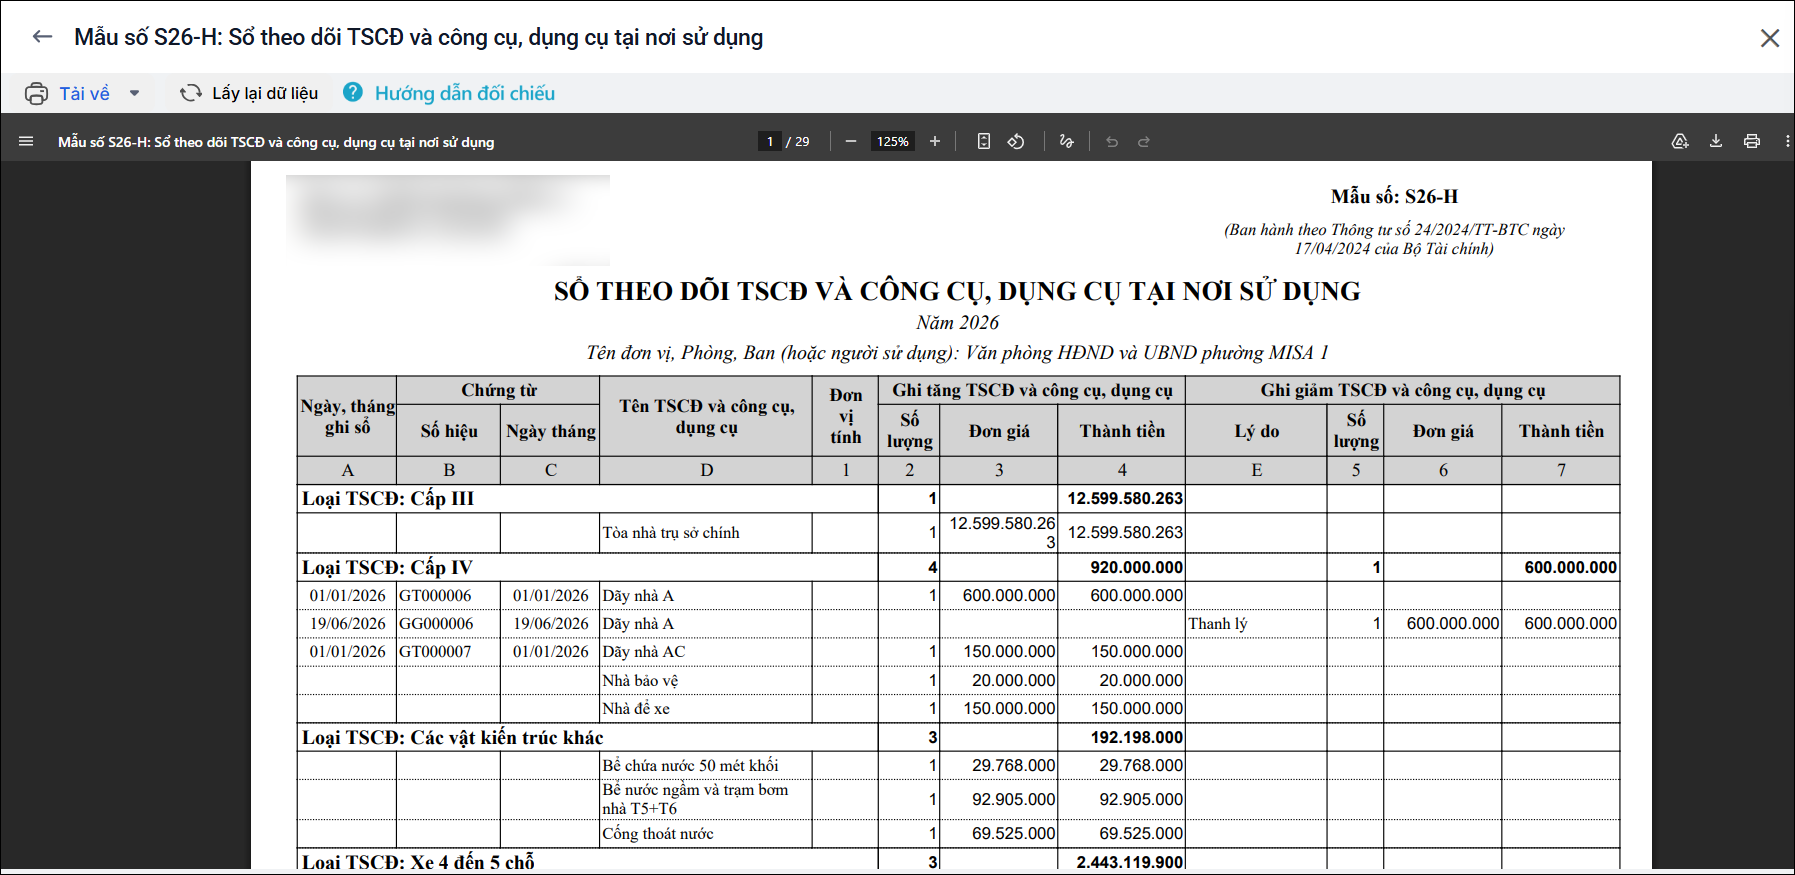Select the draw annotation tool
Screen dimensions: 1795x875
coord(1066,142)
